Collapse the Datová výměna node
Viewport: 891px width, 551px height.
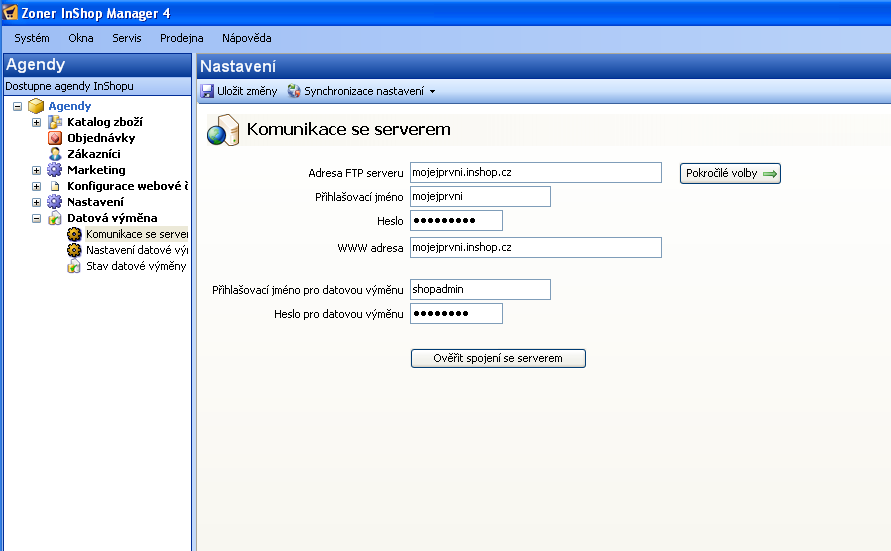[36, 218]
